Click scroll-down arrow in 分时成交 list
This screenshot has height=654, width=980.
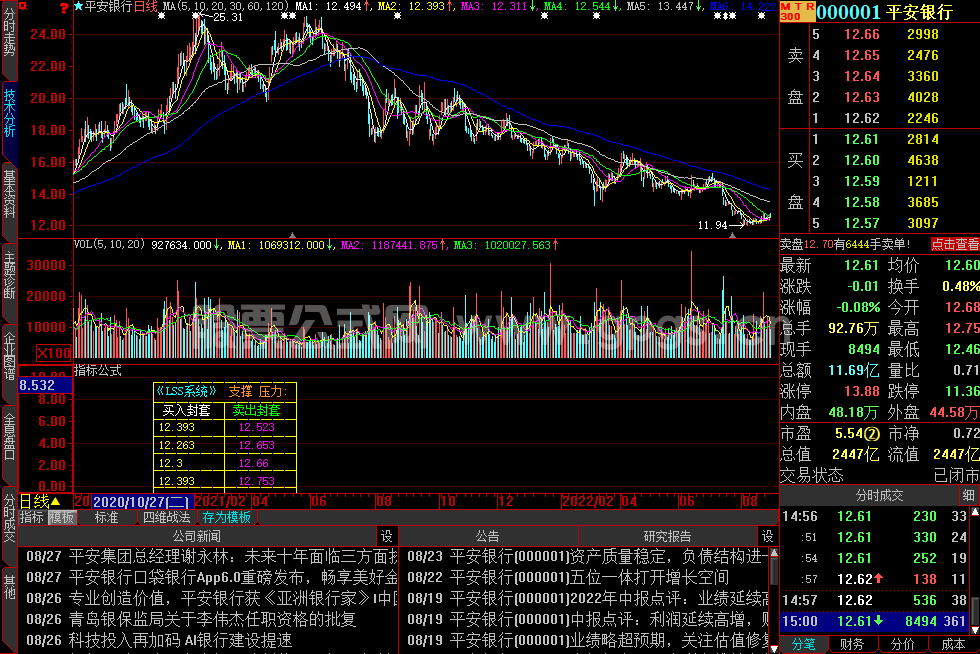[974, 630]
